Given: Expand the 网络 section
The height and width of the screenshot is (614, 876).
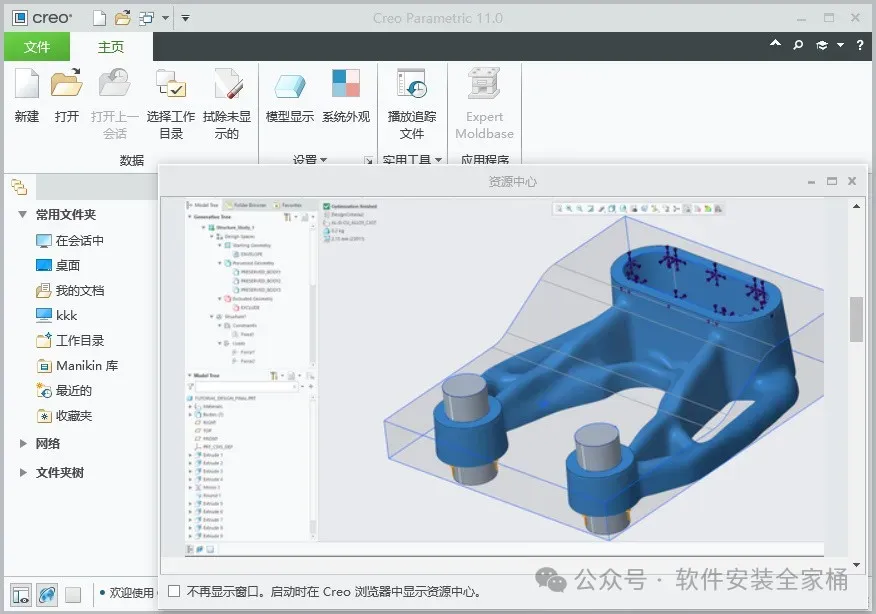Looking at the screenshot, I should [23, 444].
